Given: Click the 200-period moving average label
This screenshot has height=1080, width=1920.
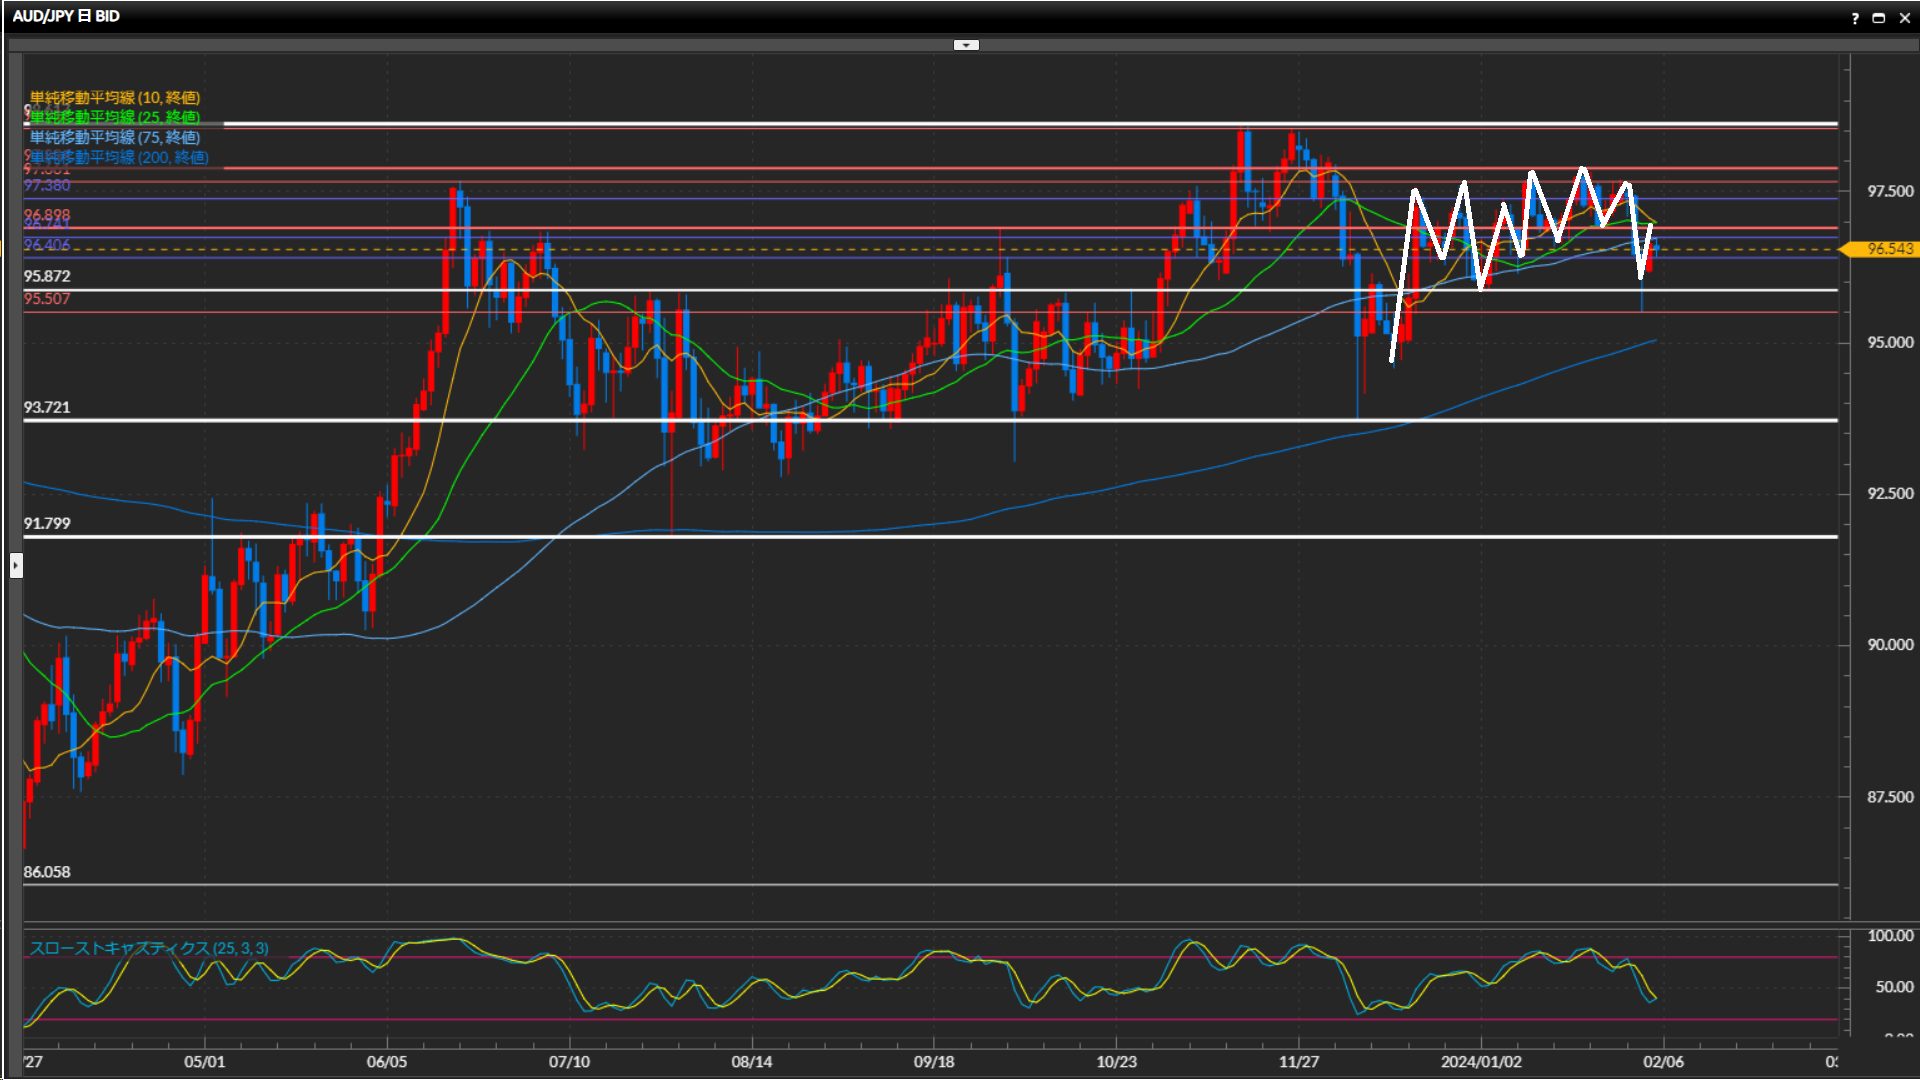Looking at the screenshot, I should pos(119,157).
